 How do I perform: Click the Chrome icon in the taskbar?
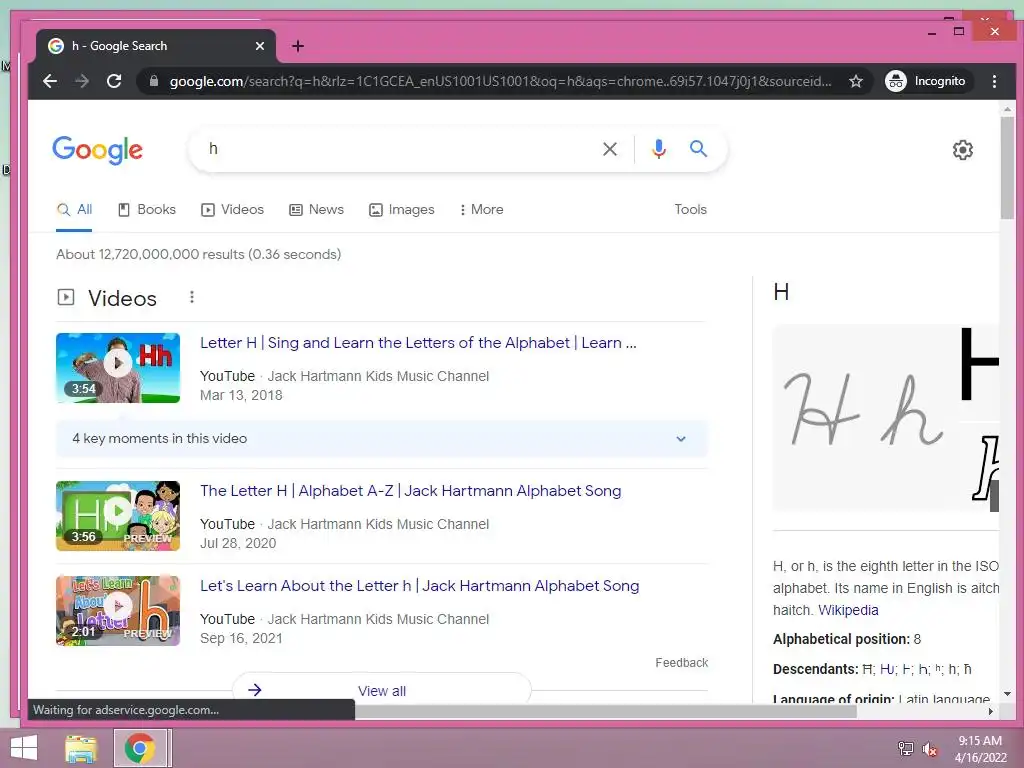pyautogui.click(x=140, y=748)
